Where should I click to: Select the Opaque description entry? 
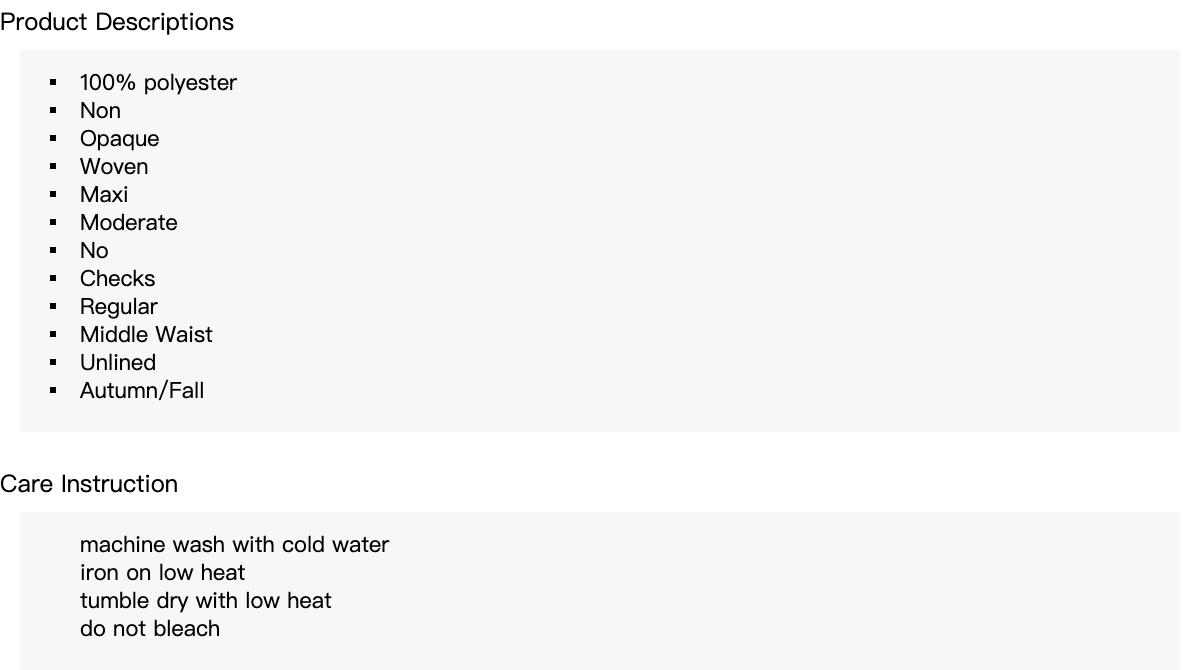coord(119,139)
